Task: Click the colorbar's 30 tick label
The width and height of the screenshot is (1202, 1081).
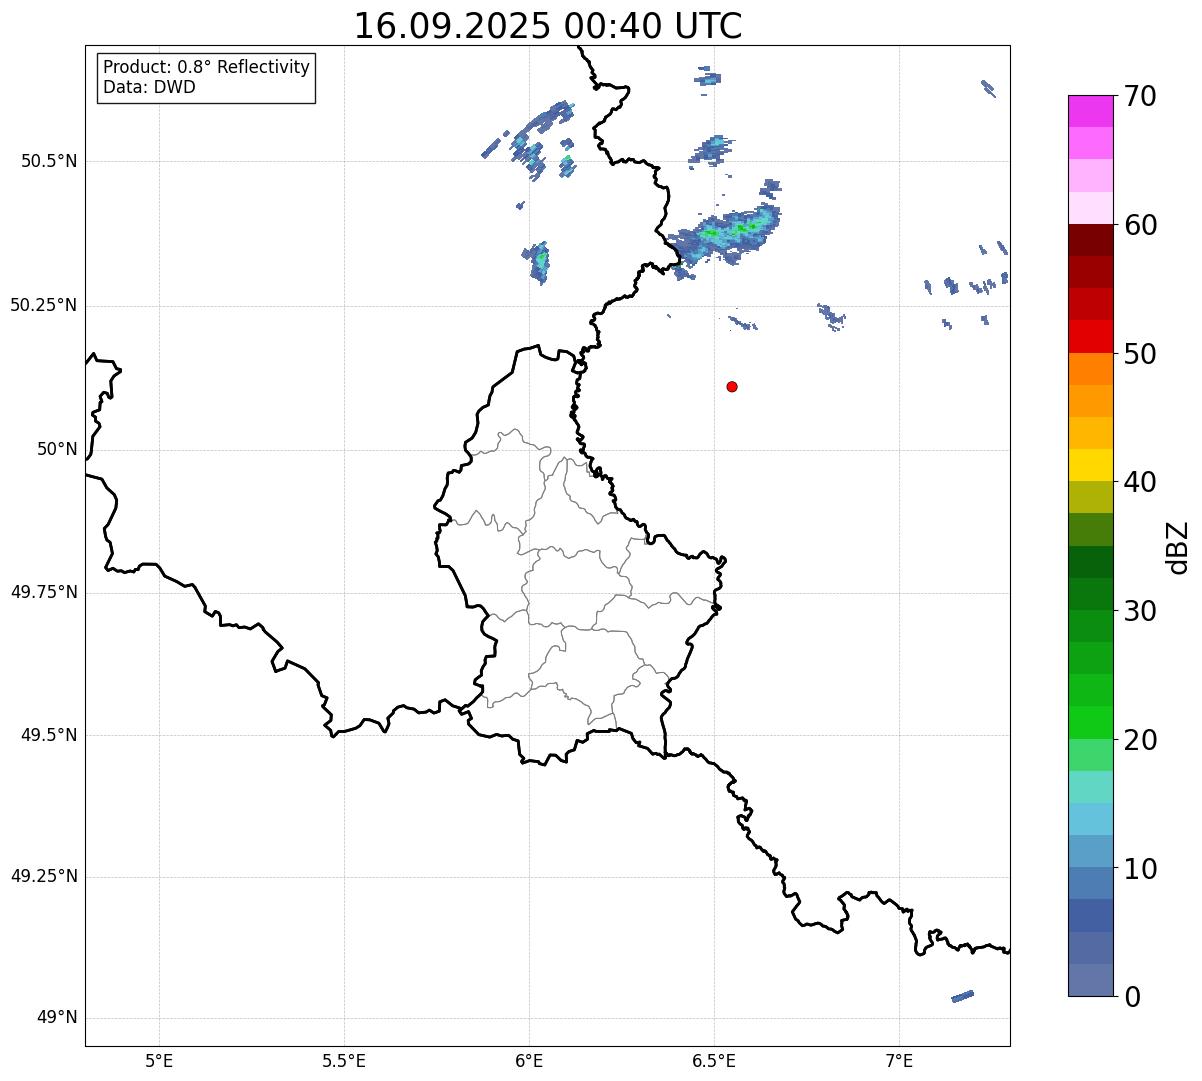Action: 1140,611
